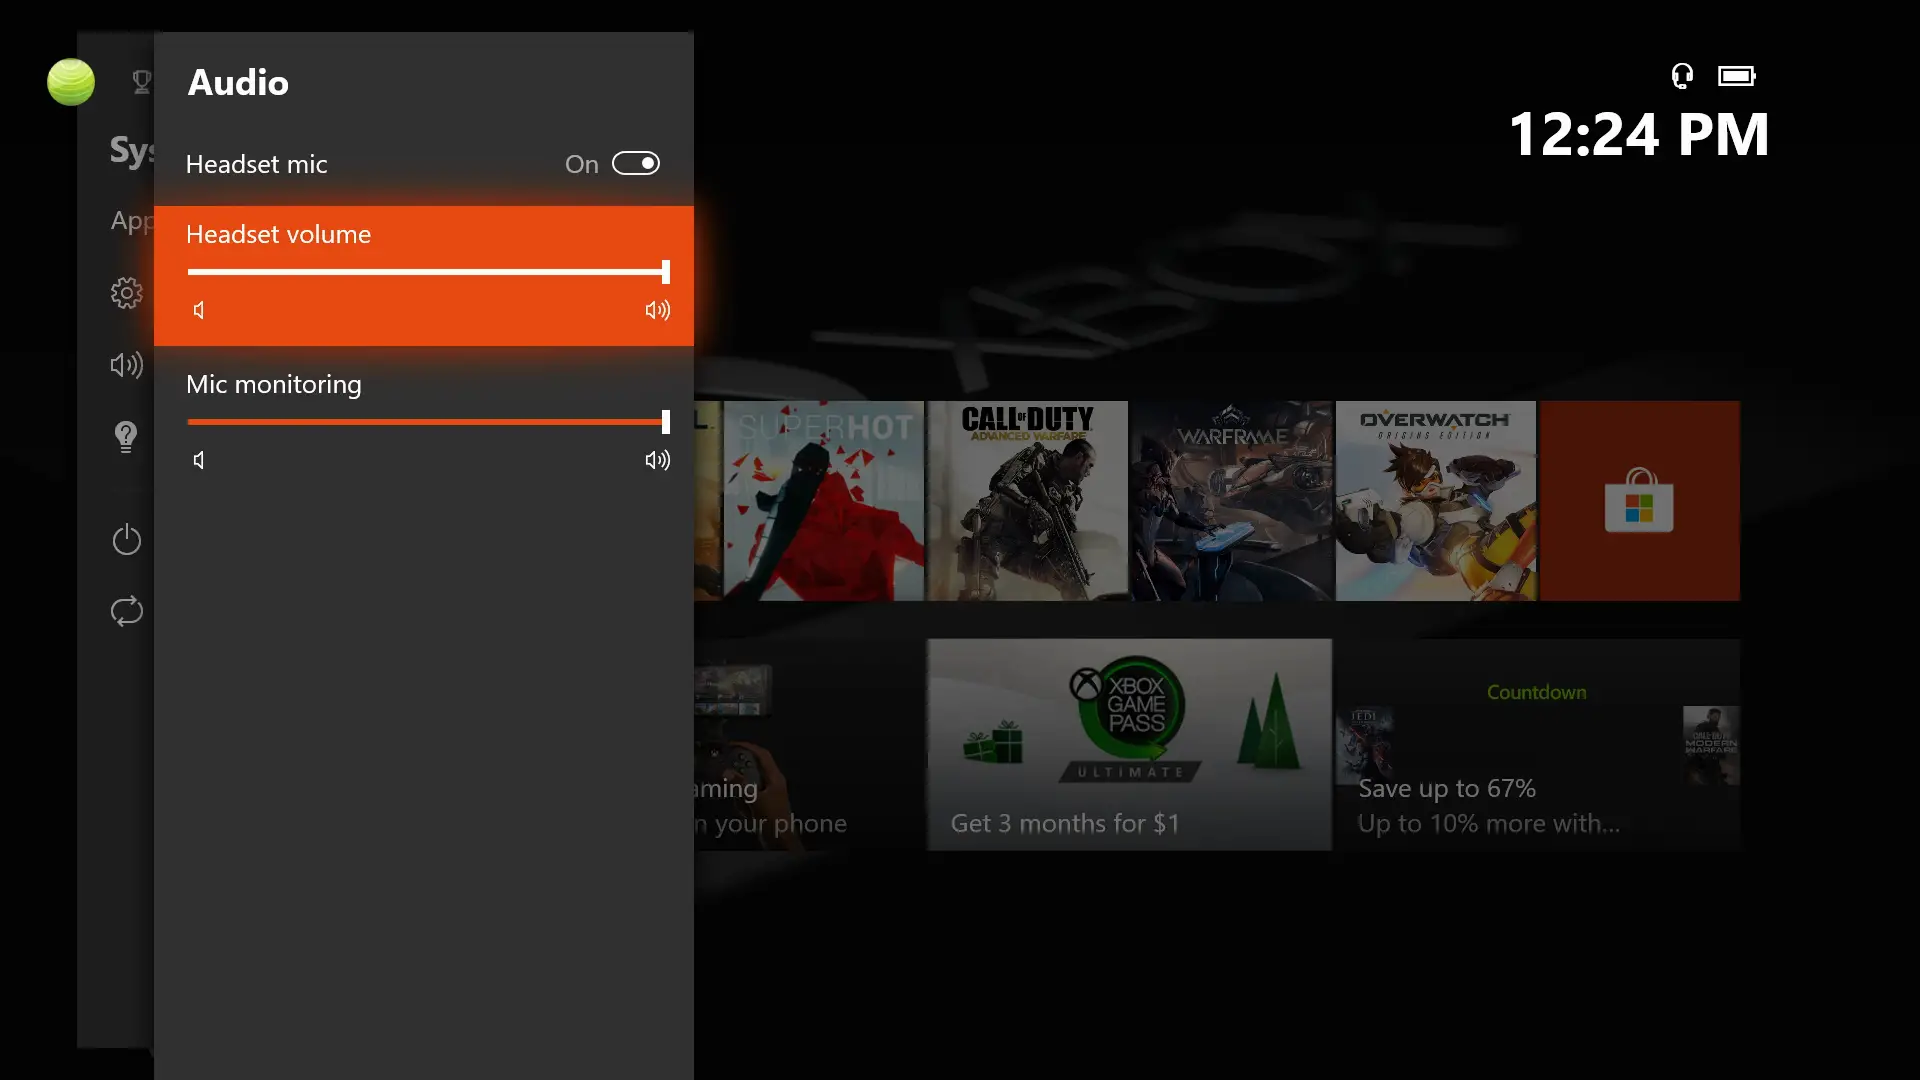Open the Microsoft Store tile
The width and height of the screenshot is (1920, 1080).
(x=1639, y=501)
